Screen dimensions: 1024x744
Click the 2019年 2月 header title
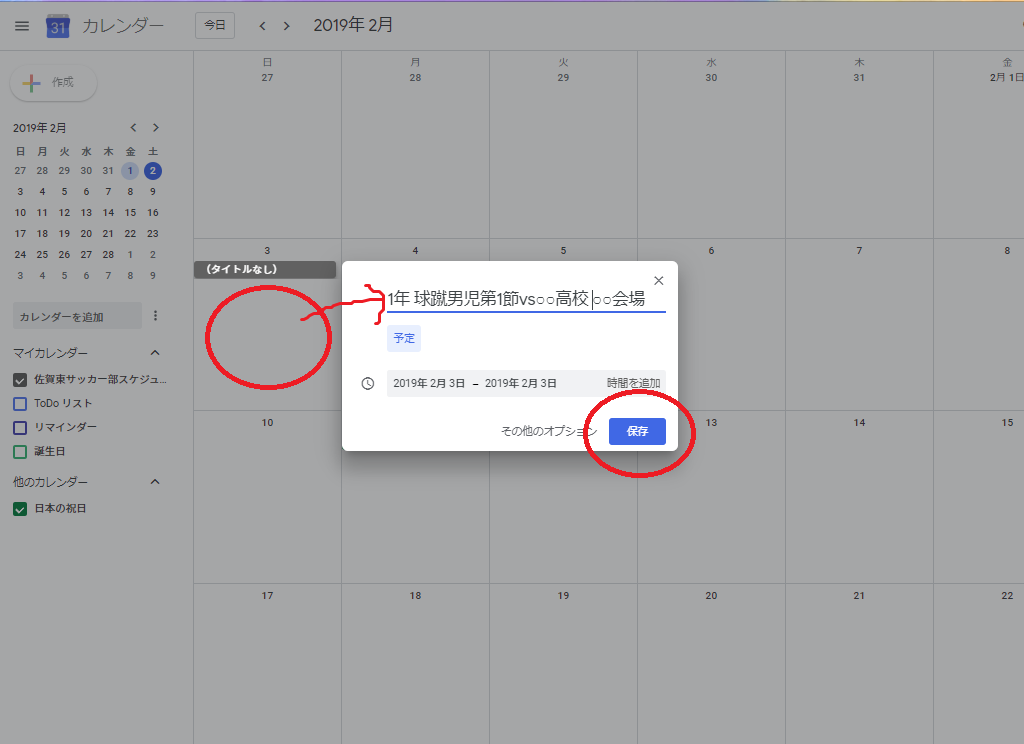pos(353,25)
